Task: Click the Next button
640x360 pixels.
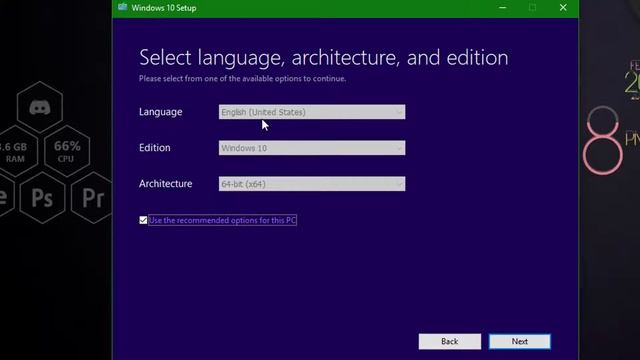Action: tap(520, 341)
